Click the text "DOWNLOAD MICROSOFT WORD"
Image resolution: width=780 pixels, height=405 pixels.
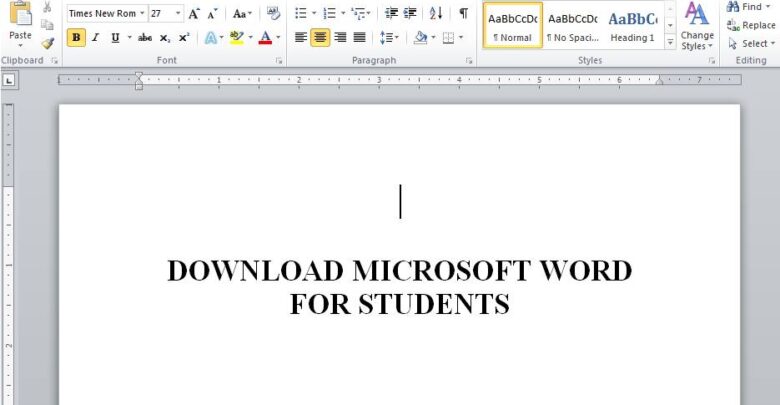tap(399, 271)
